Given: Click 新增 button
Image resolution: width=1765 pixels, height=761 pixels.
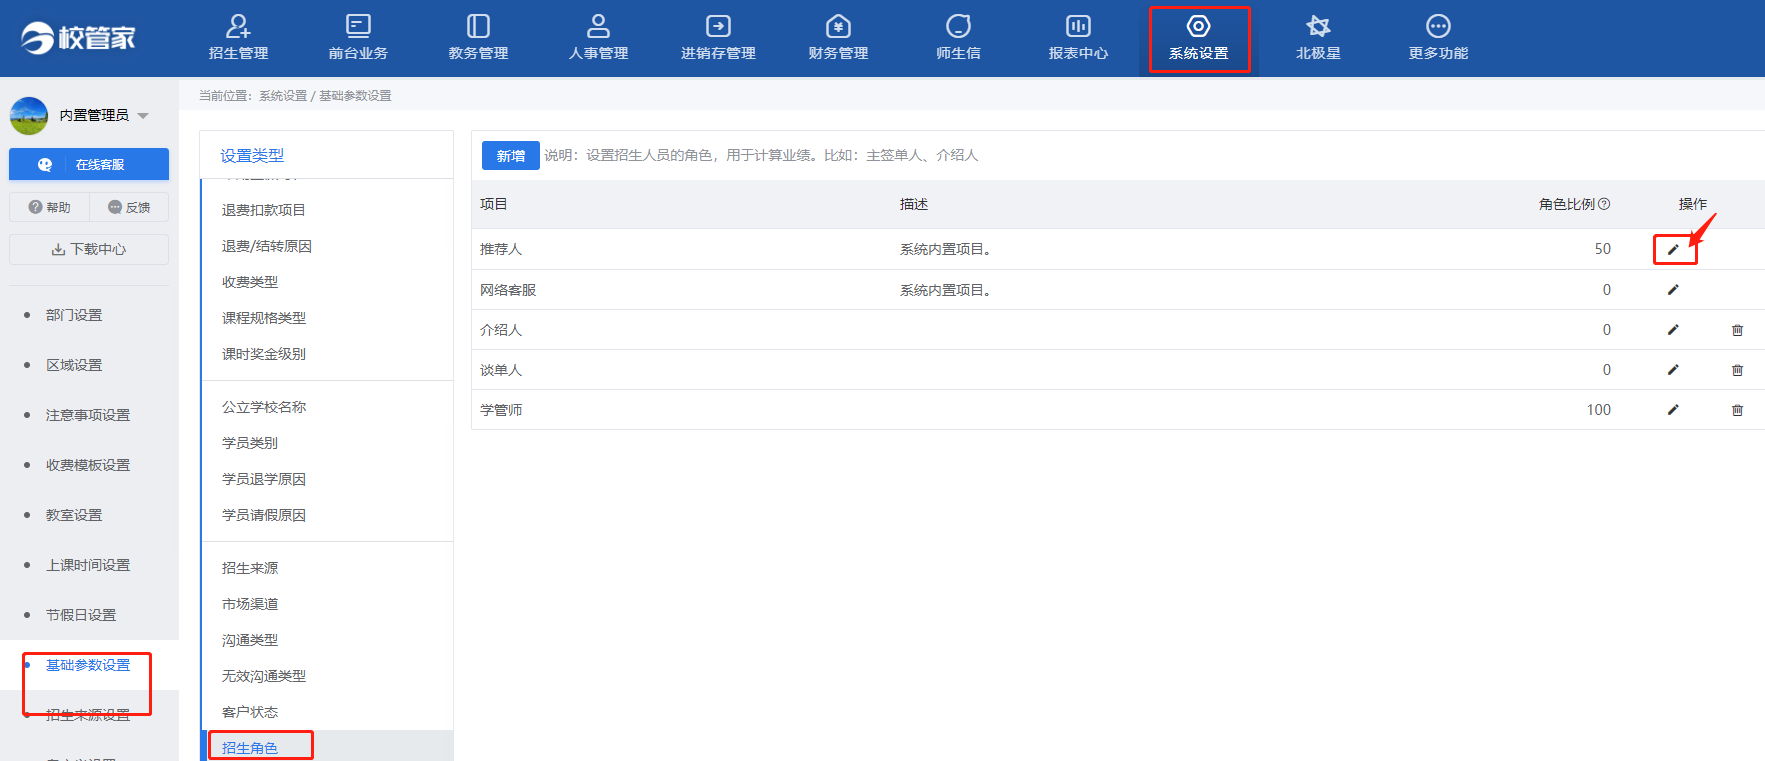Looking at the screenshot, I should coord(511,155).
